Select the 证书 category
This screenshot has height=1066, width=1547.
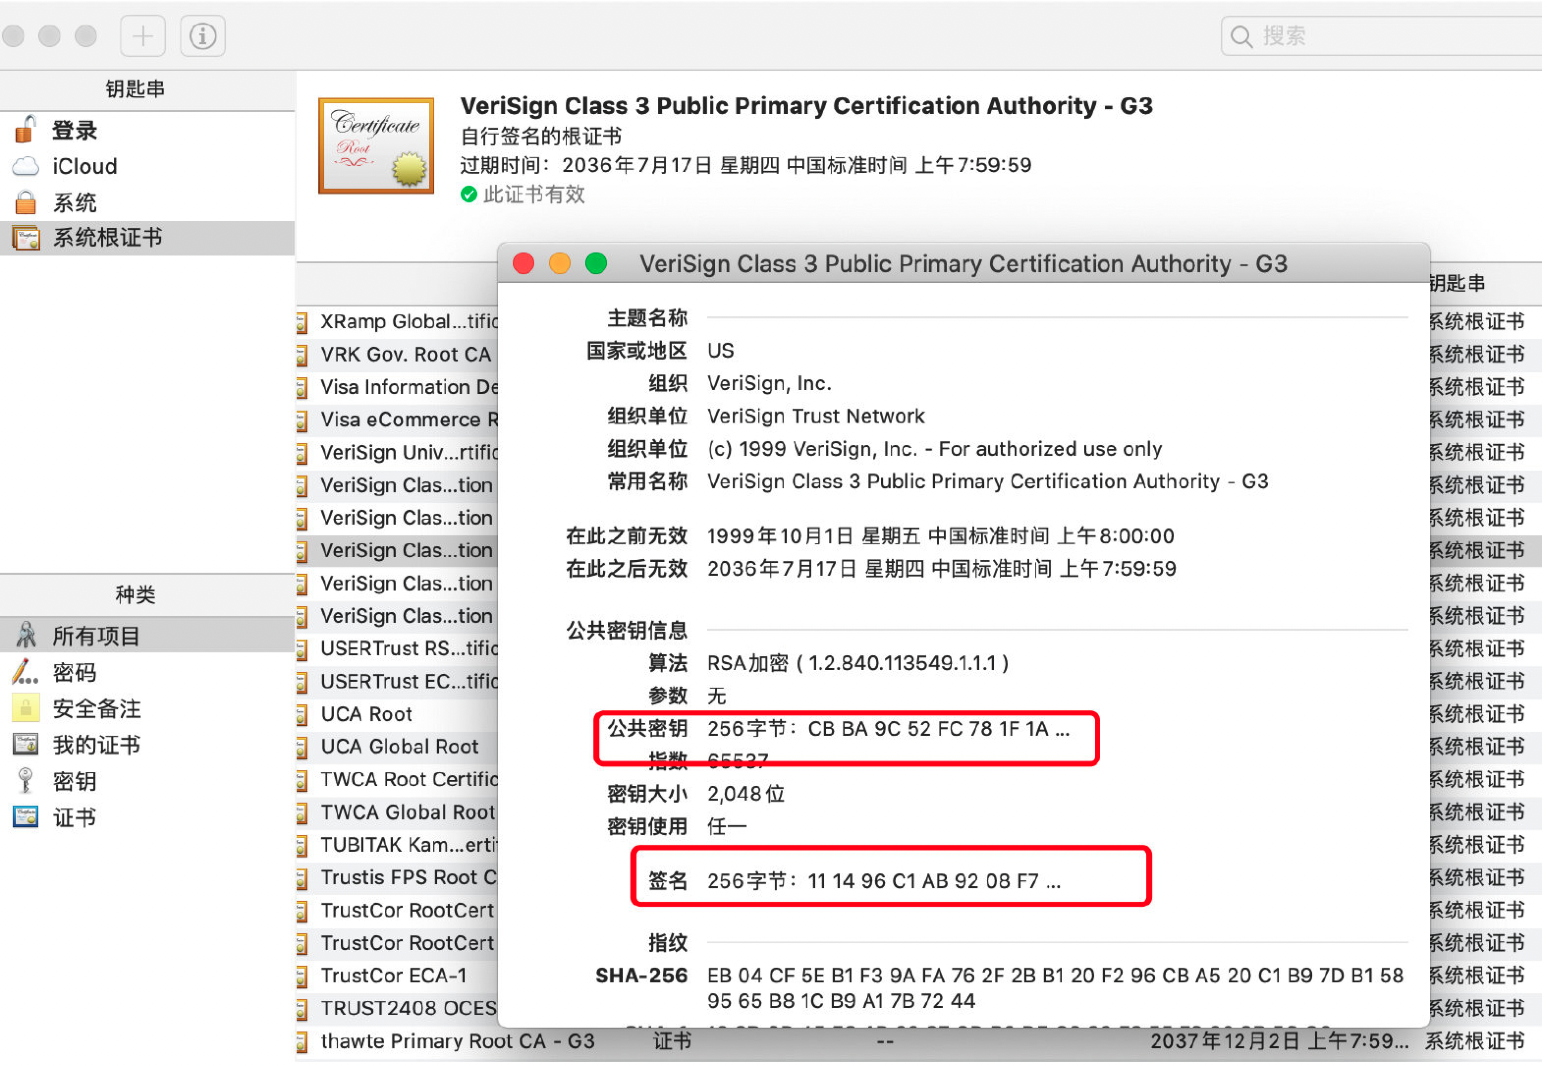tap(148, 817)
